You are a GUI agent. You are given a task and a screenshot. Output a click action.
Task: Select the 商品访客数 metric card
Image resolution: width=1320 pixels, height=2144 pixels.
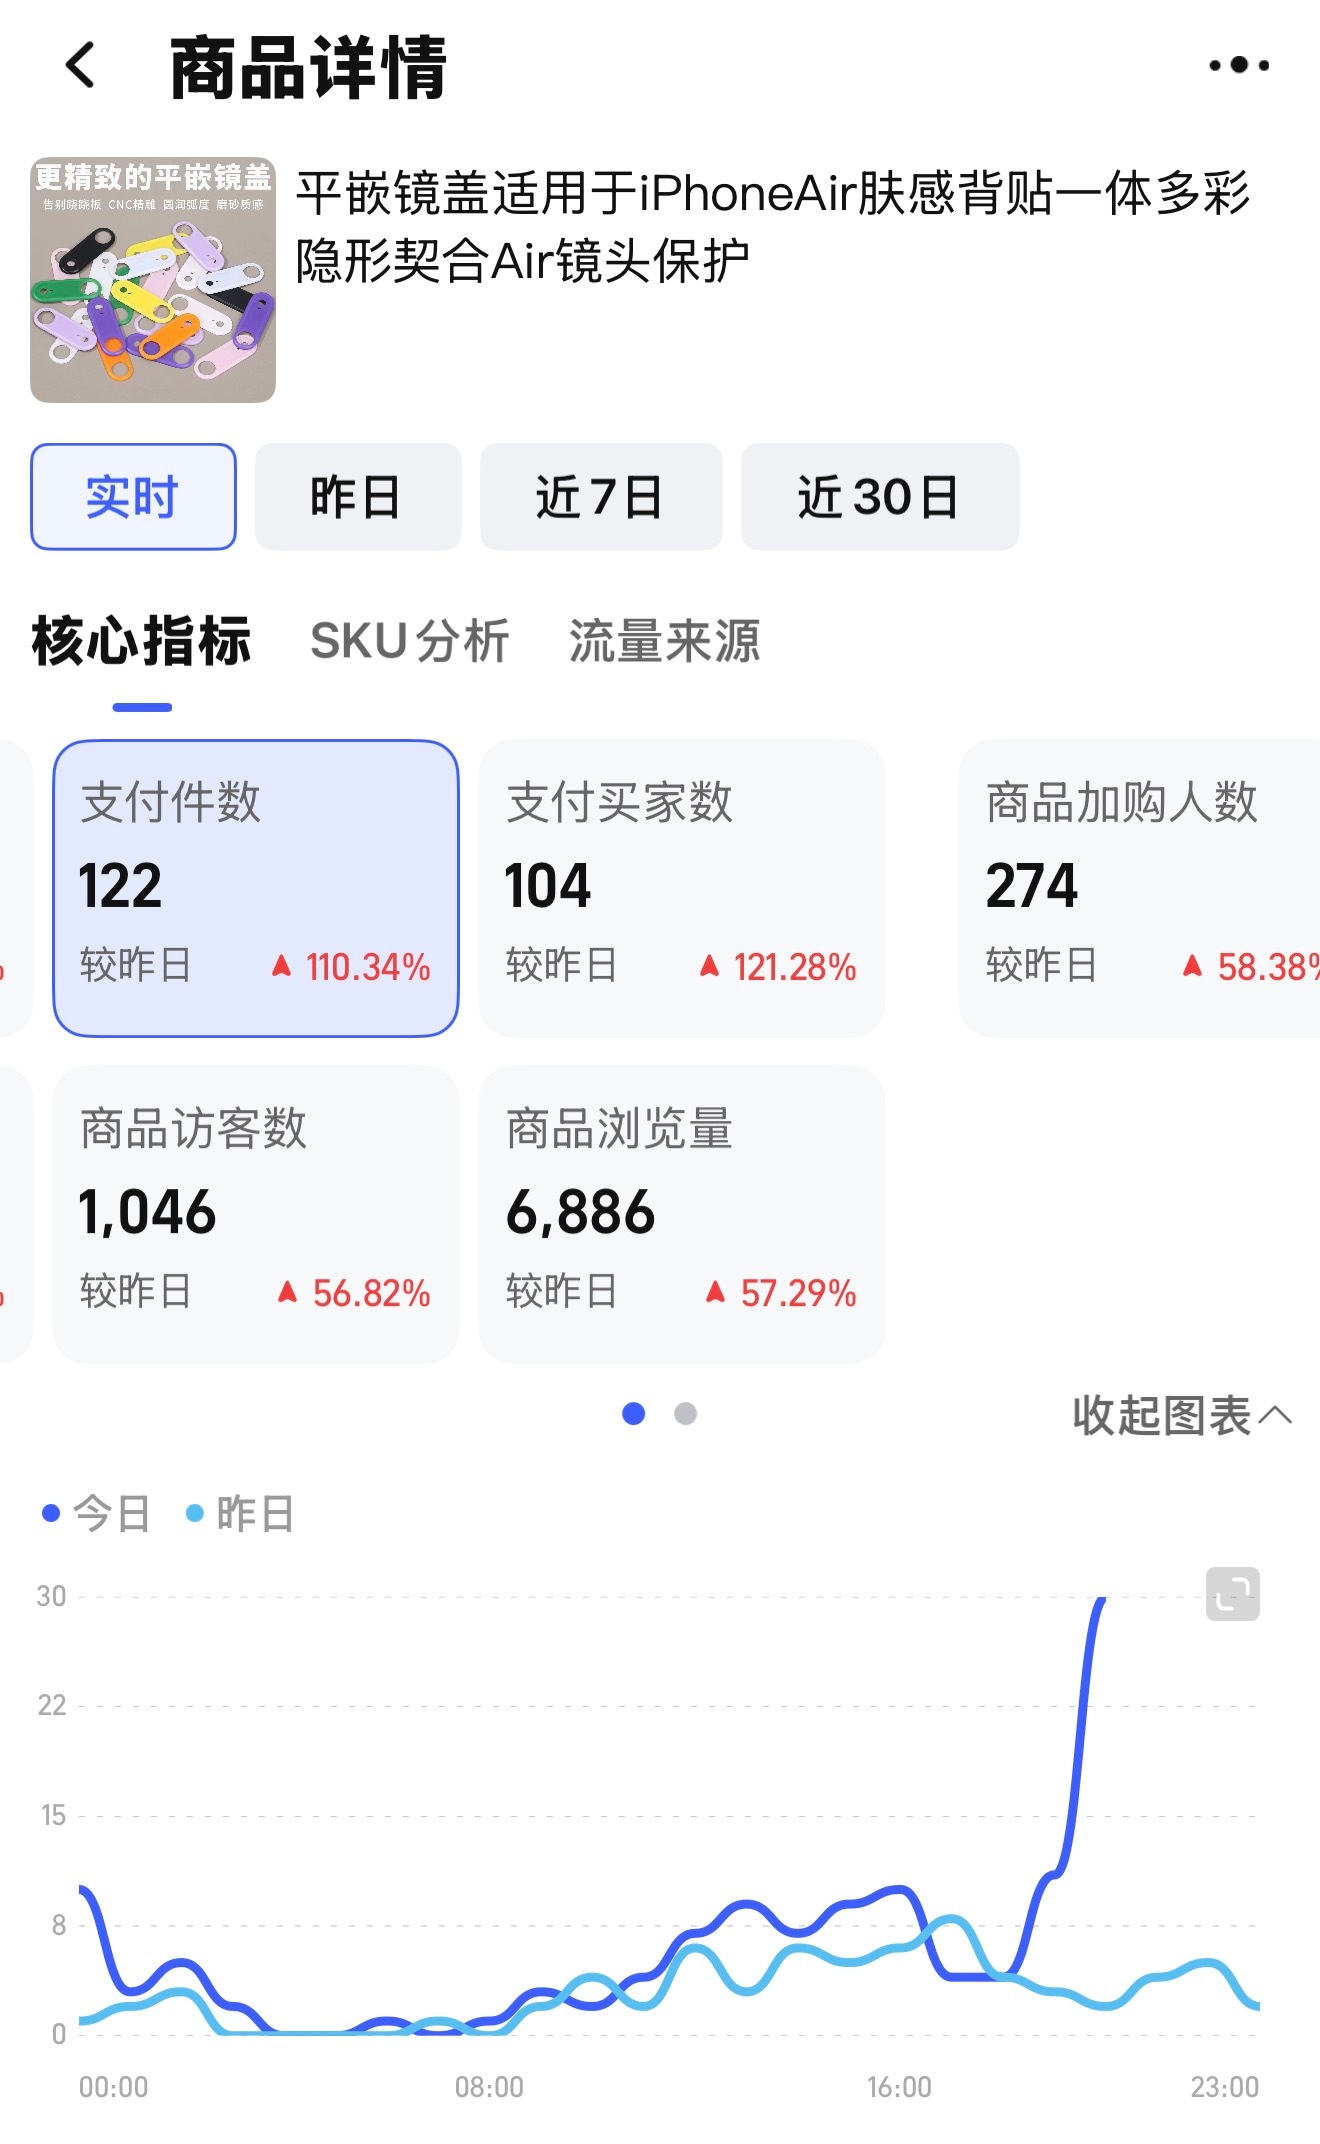(256, 1214)
